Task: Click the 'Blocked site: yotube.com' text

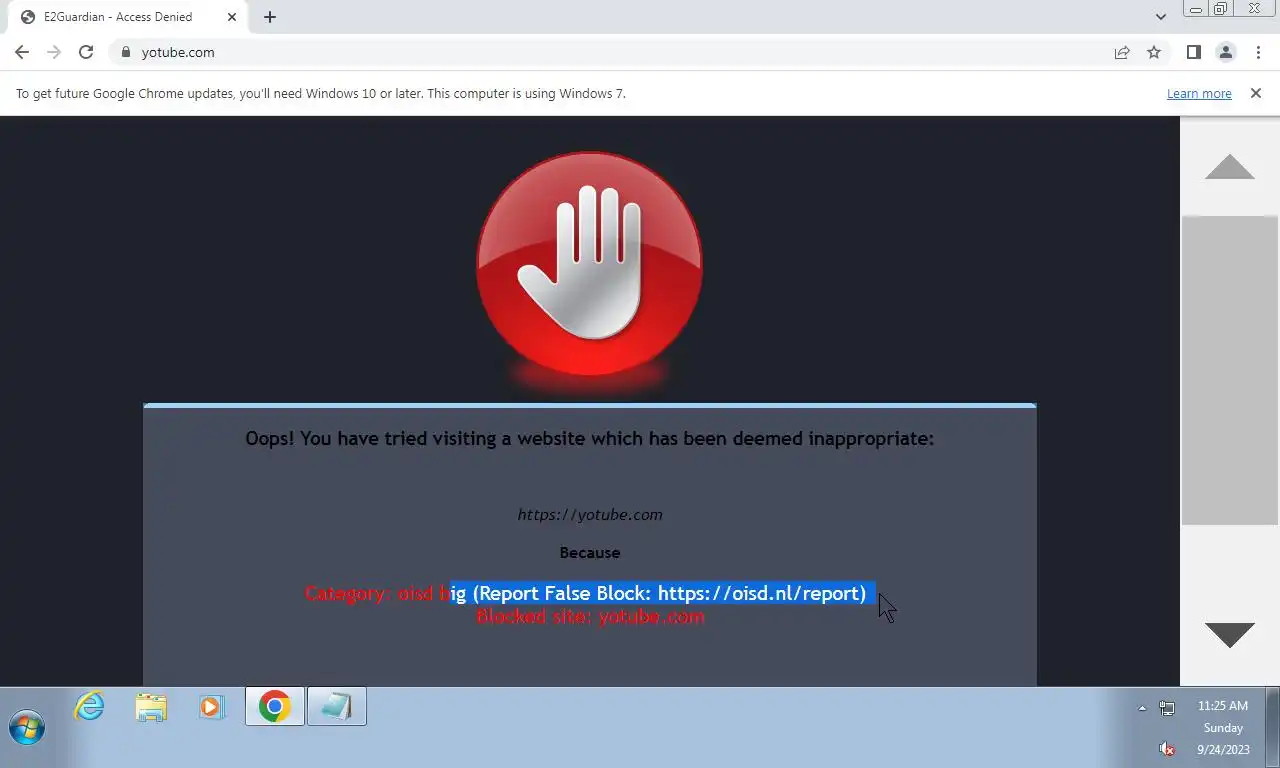Action: tap(590, 617)
